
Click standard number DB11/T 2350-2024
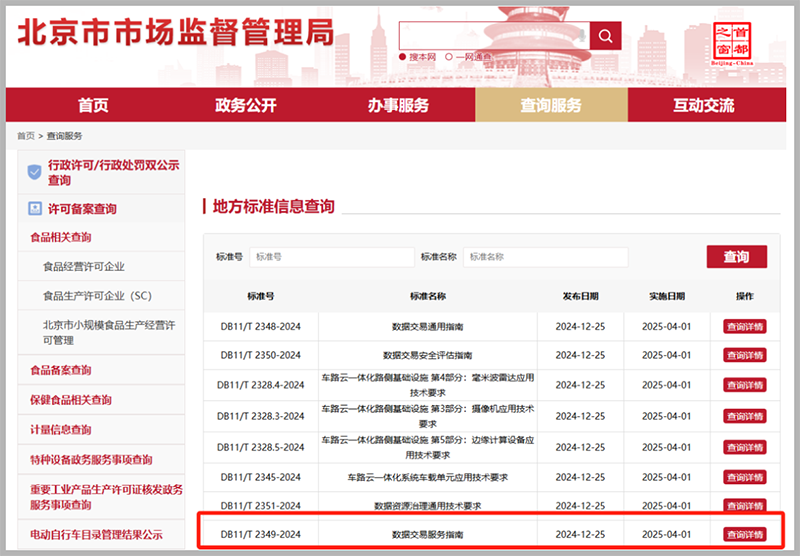pos(261,355)
